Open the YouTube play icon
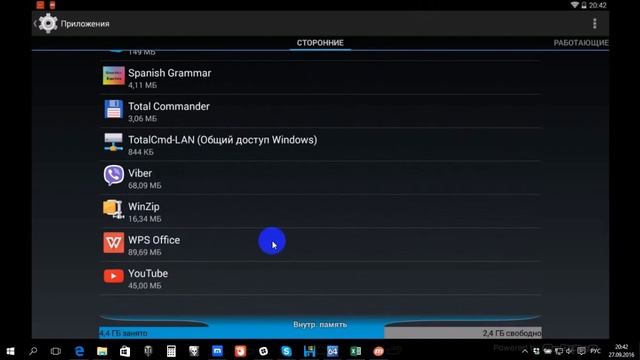 point(113,276)
